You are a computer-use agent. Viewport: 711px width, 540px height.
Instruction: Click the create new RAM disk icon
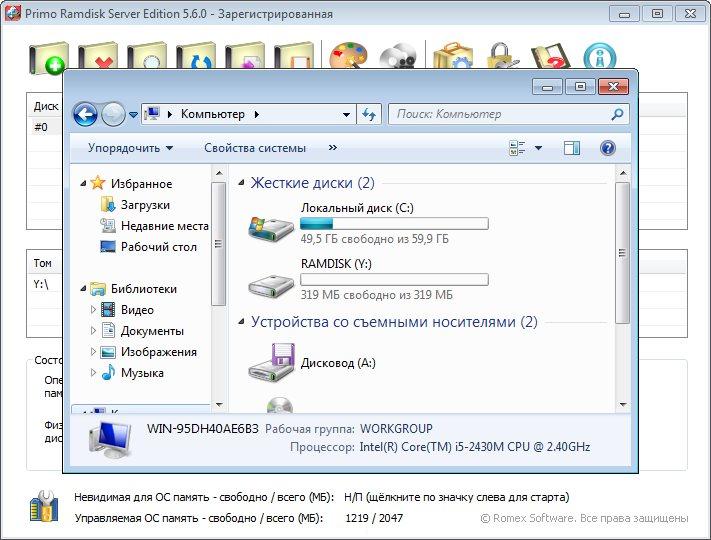click(x=48, y=58)
